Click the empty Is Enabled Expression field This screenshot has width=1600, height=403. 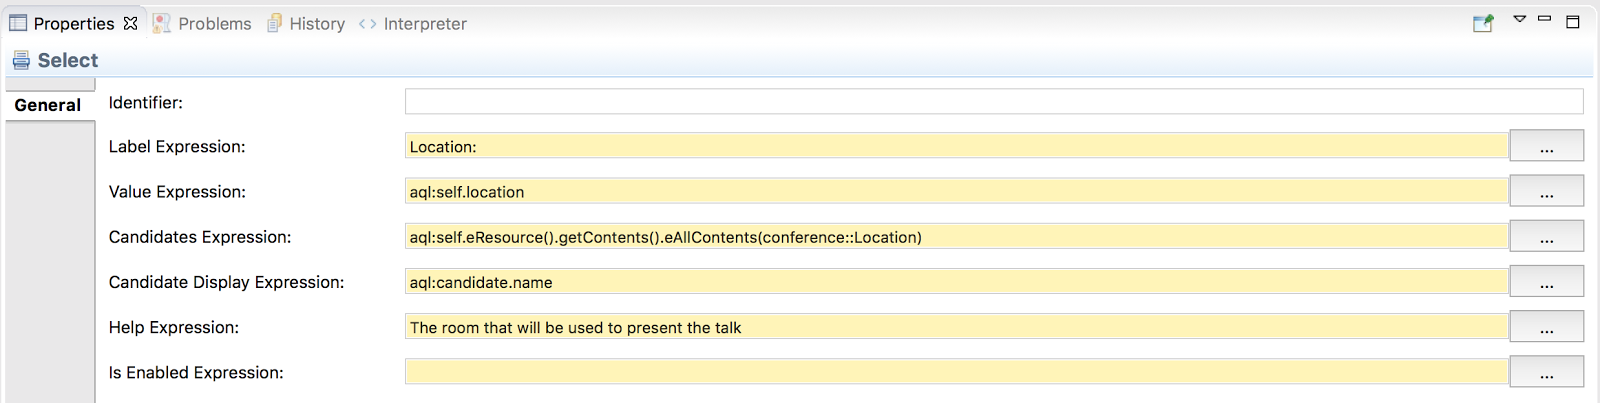click(x=955, y=373)
